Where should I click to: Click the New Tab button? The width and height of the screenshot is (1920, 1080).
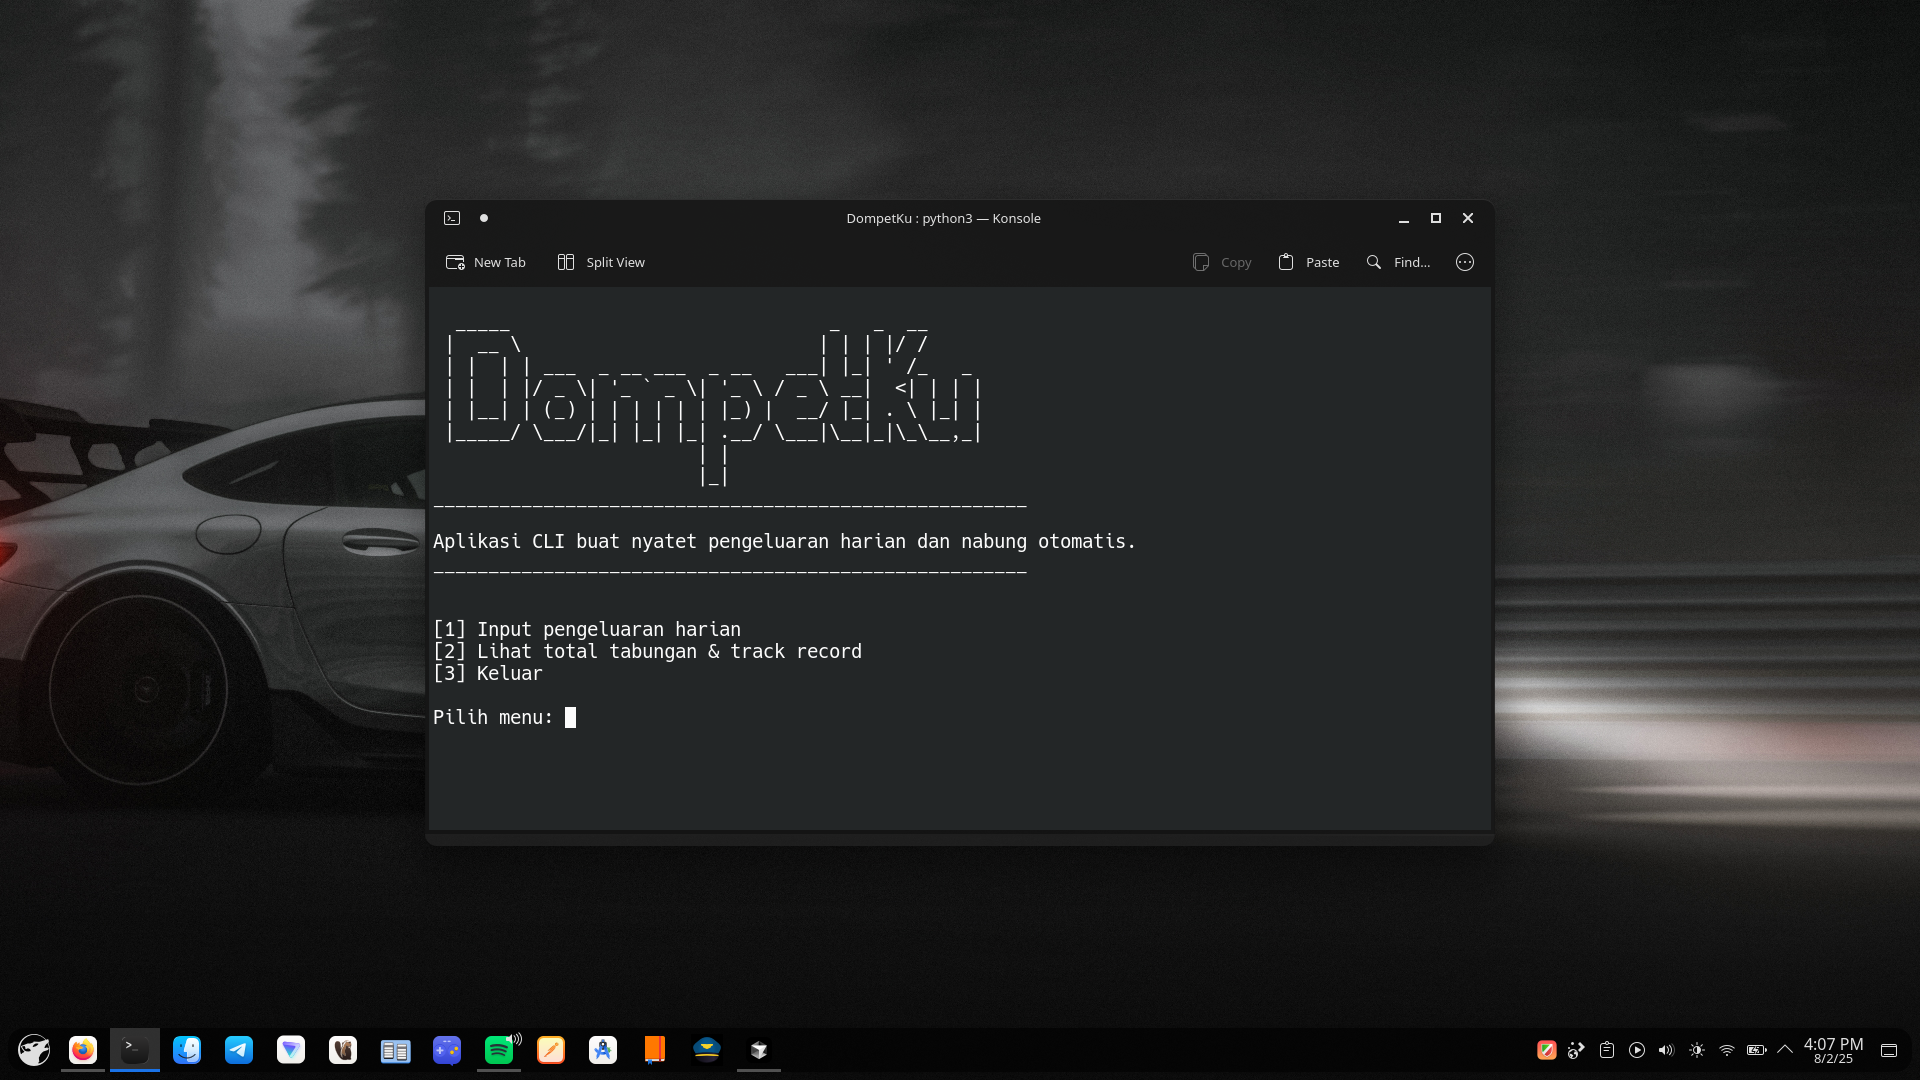pyautogui.click(x=486, y=262)
